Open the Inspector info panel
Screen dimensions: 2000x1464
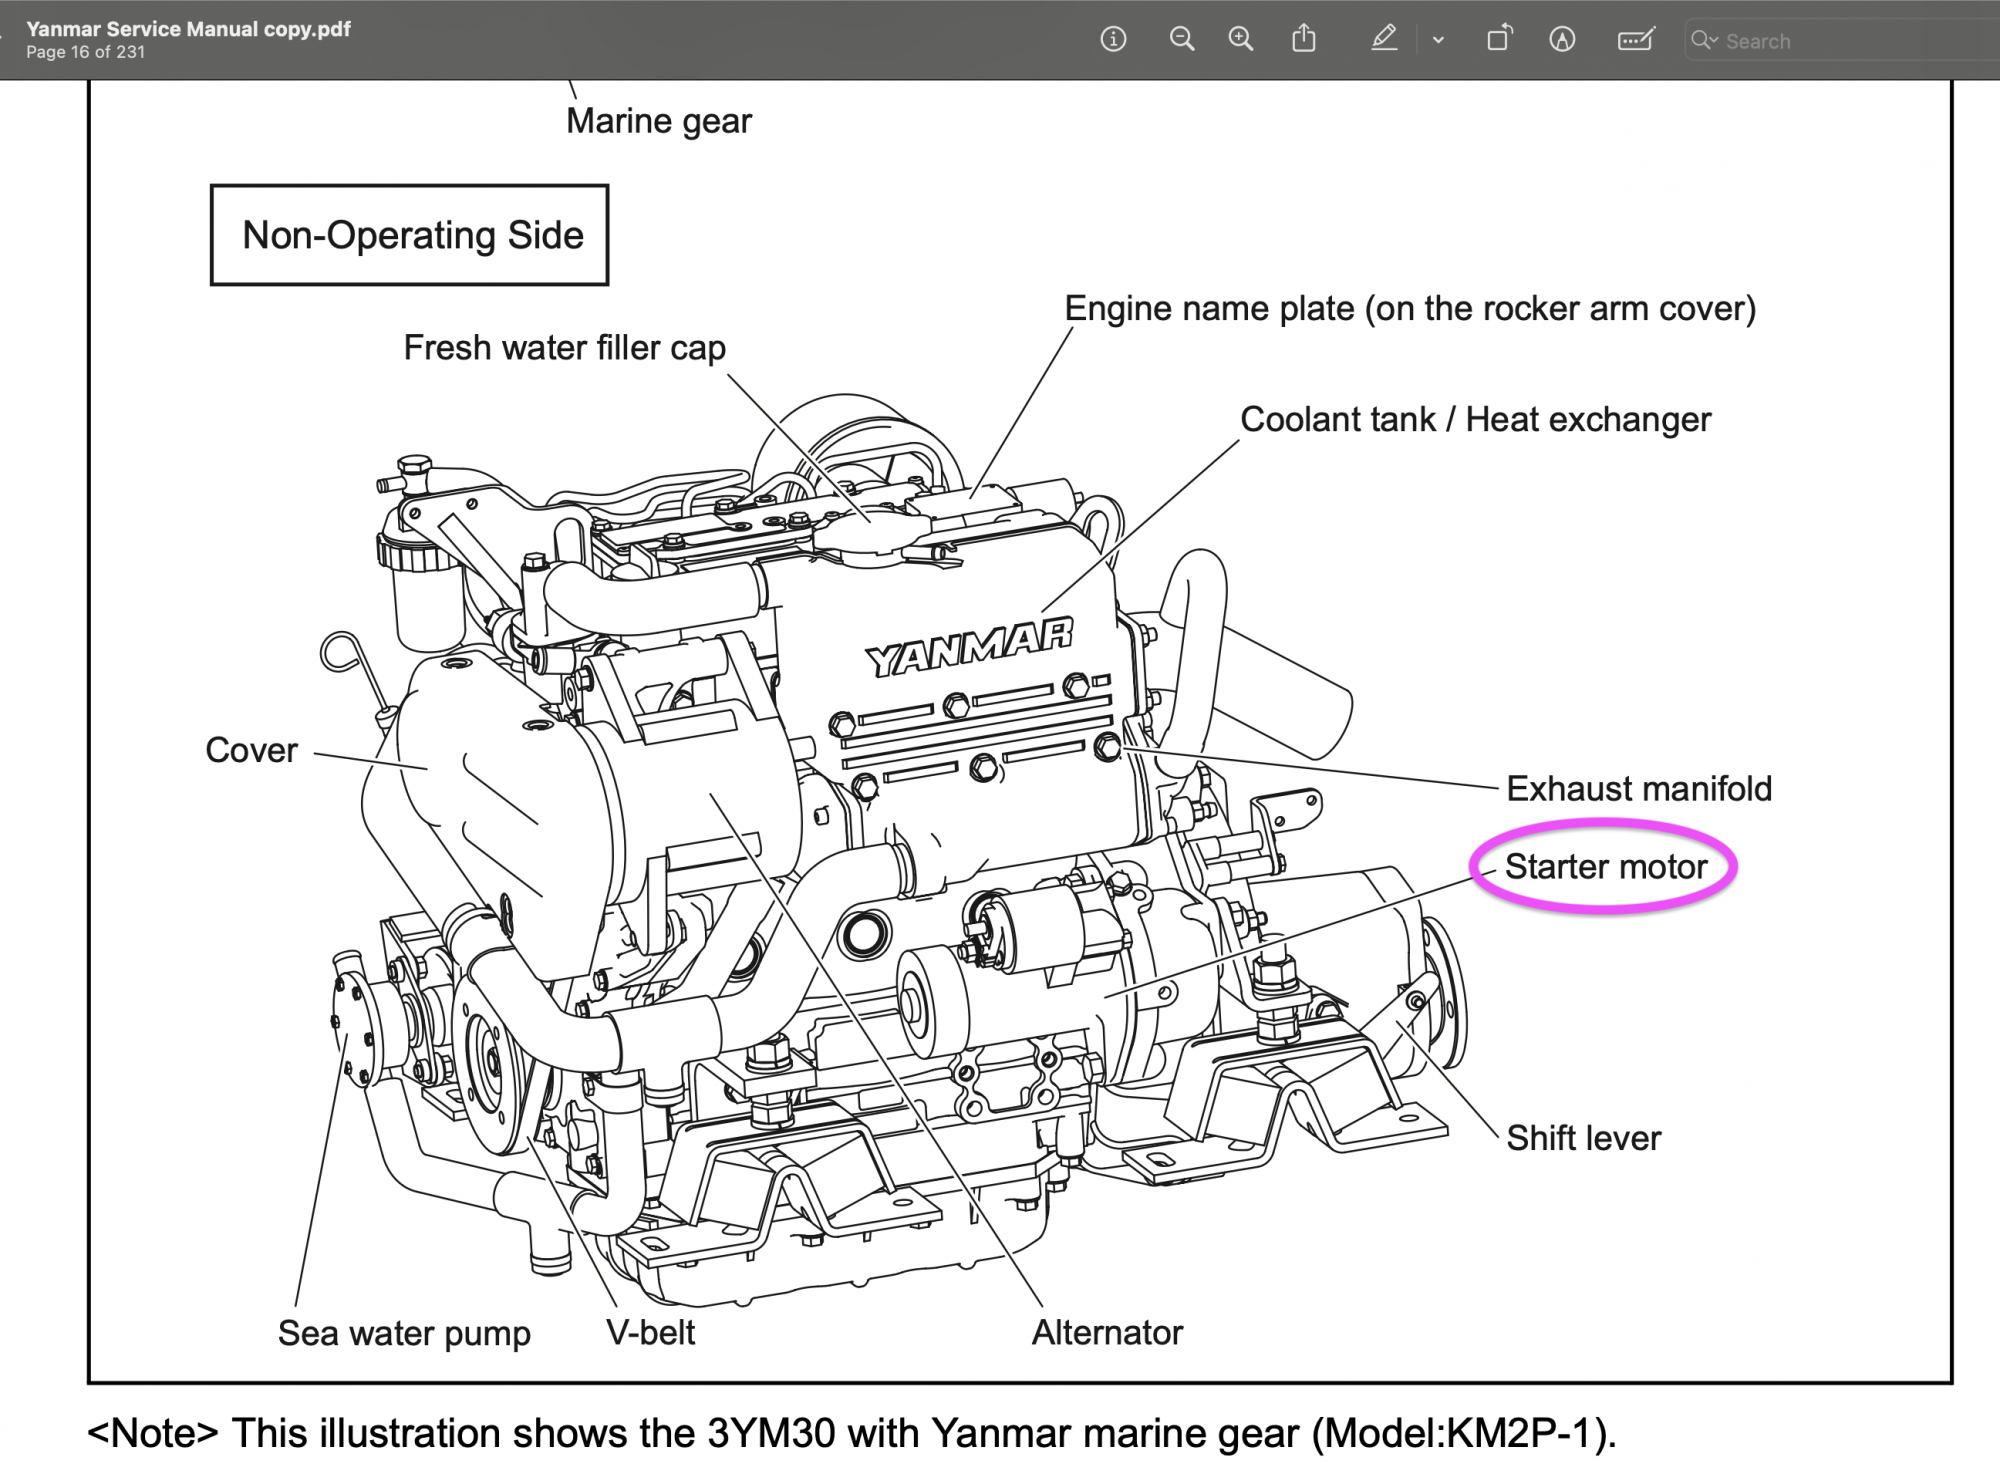point(1113,40)
